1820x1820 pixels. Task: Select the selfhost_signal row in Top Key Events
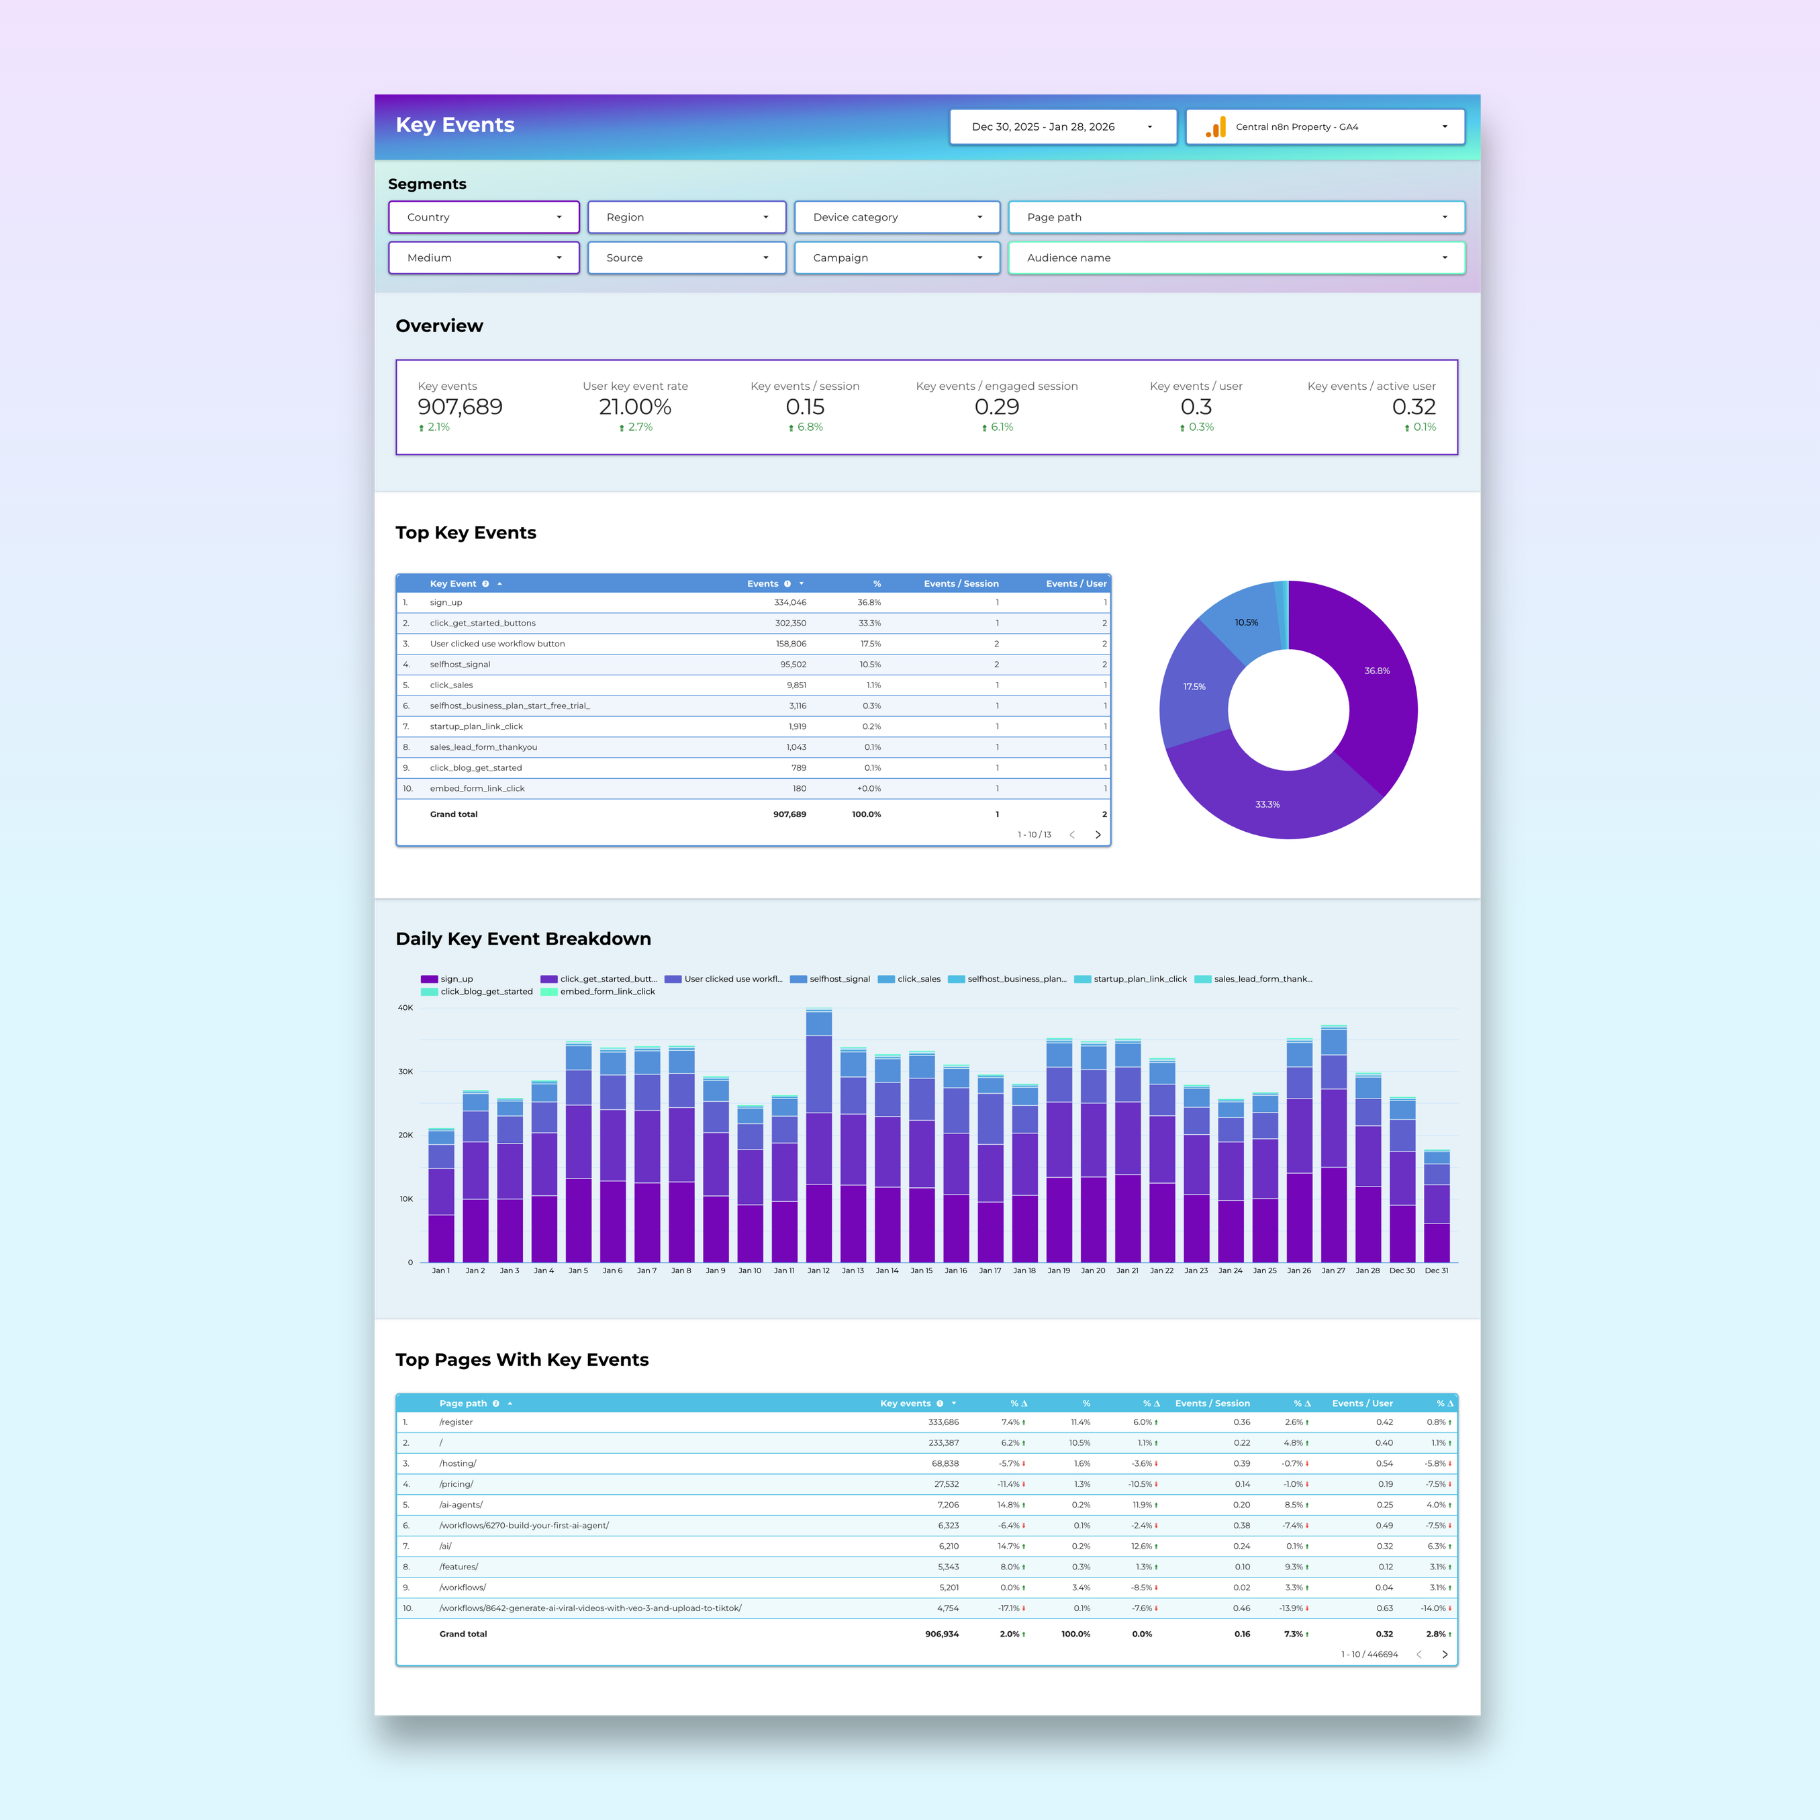coord(460,664)
